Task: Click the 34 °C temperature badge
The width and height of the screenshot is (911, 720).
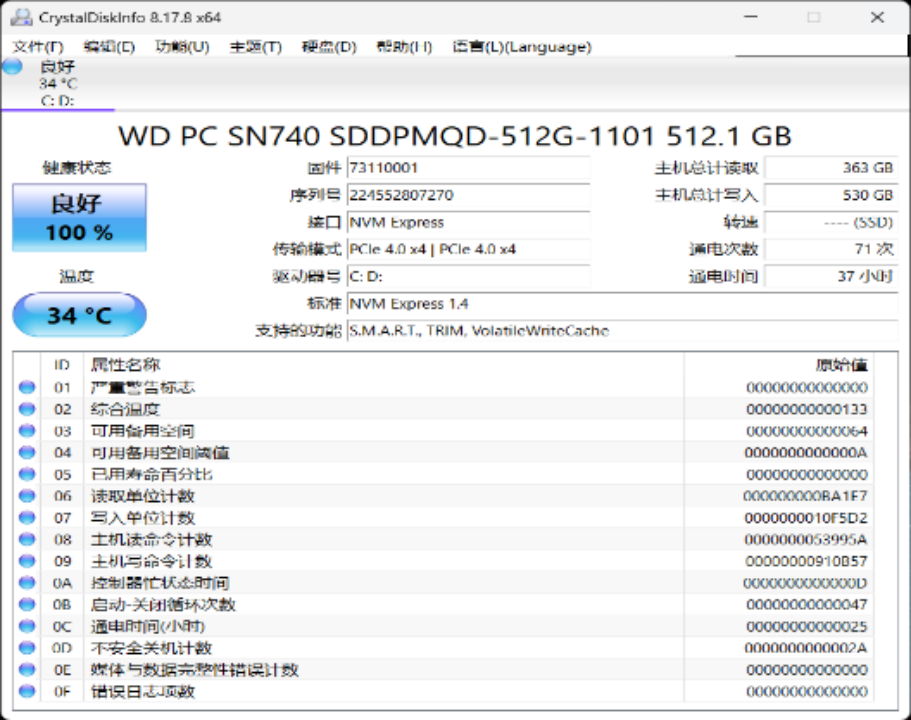Action: click(x=78, y=315)
